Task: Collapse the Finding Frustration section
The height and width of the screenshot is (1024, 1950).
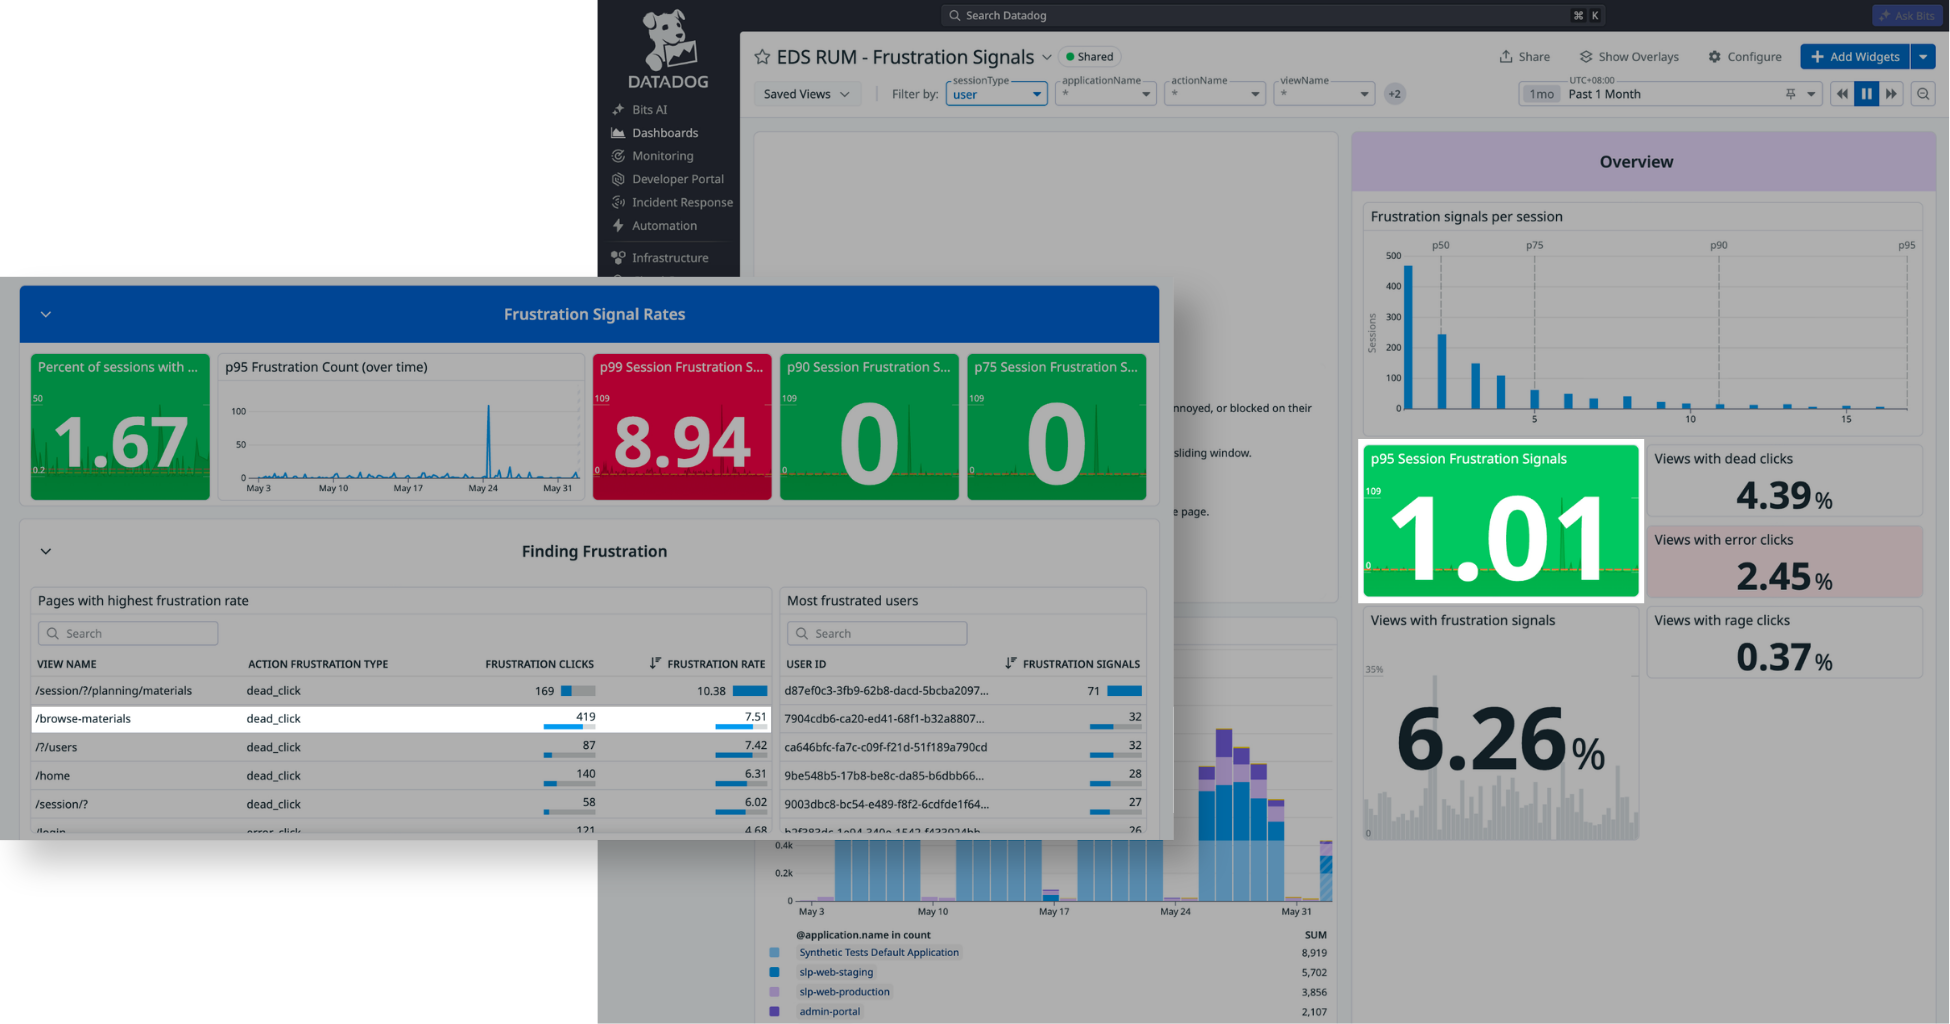Action: (x=46, y=551)
